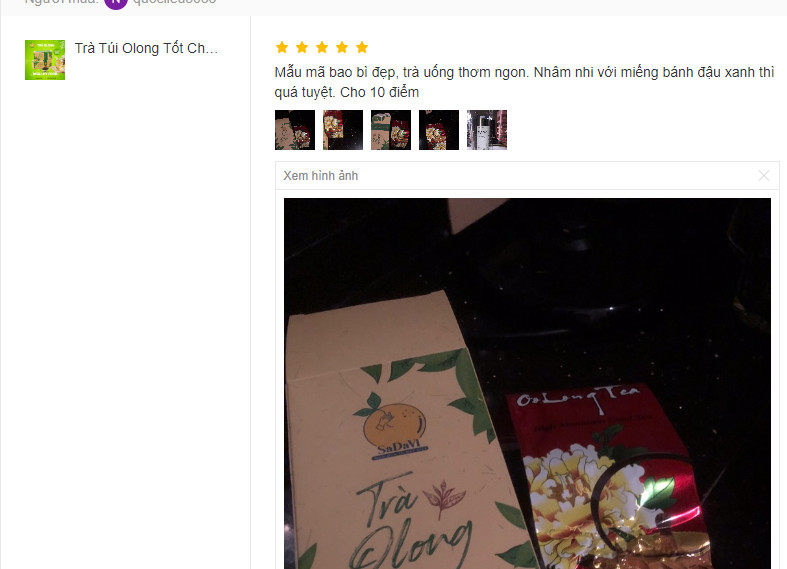This screenshot has width=787, height=569.
Task: Click the green product thumbnail image
Action: coord(45,60)
